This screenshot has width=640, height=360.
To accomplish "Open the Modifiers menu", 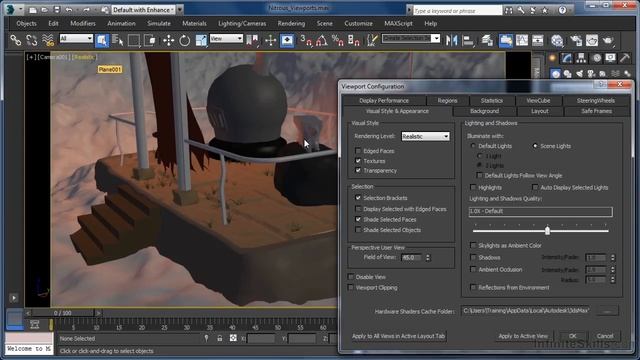I will coord(83,23).
